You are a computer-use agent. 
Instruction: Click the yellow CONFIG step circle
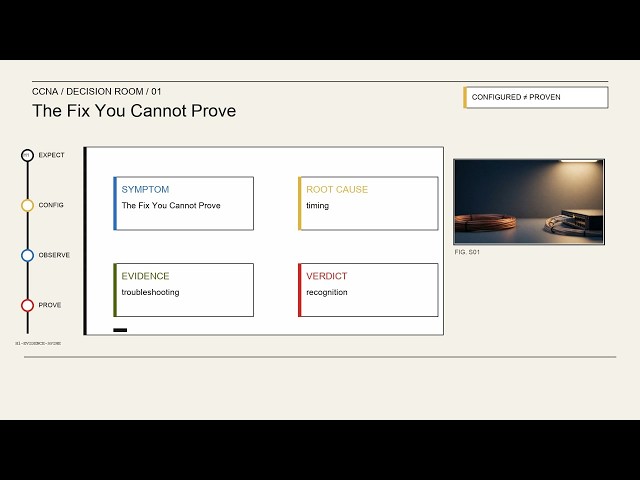pos(27,205)
